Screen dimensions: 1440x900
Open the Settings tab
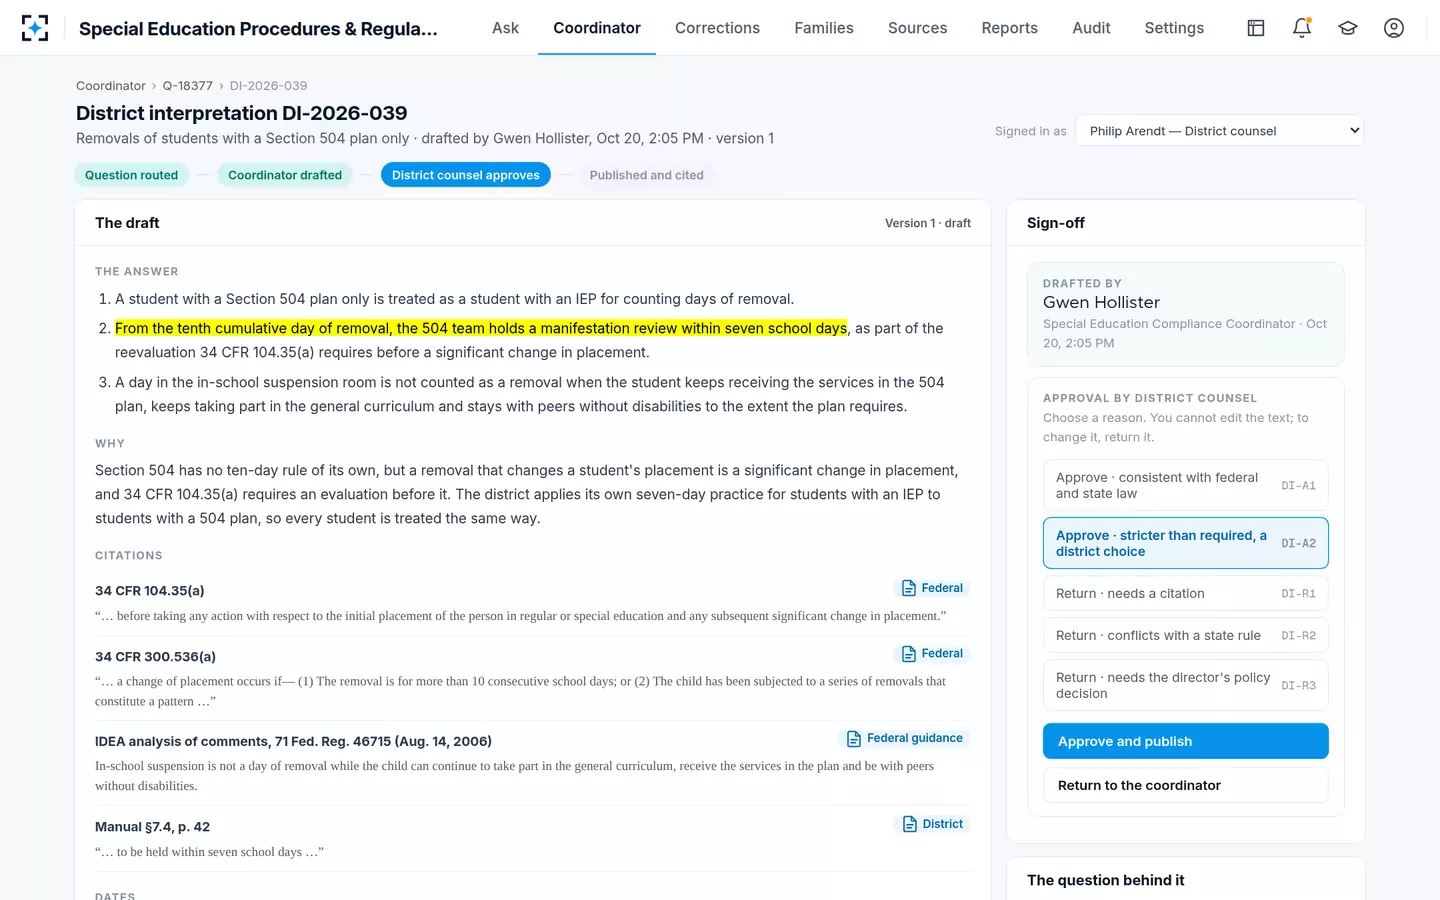pos(1174,28)
